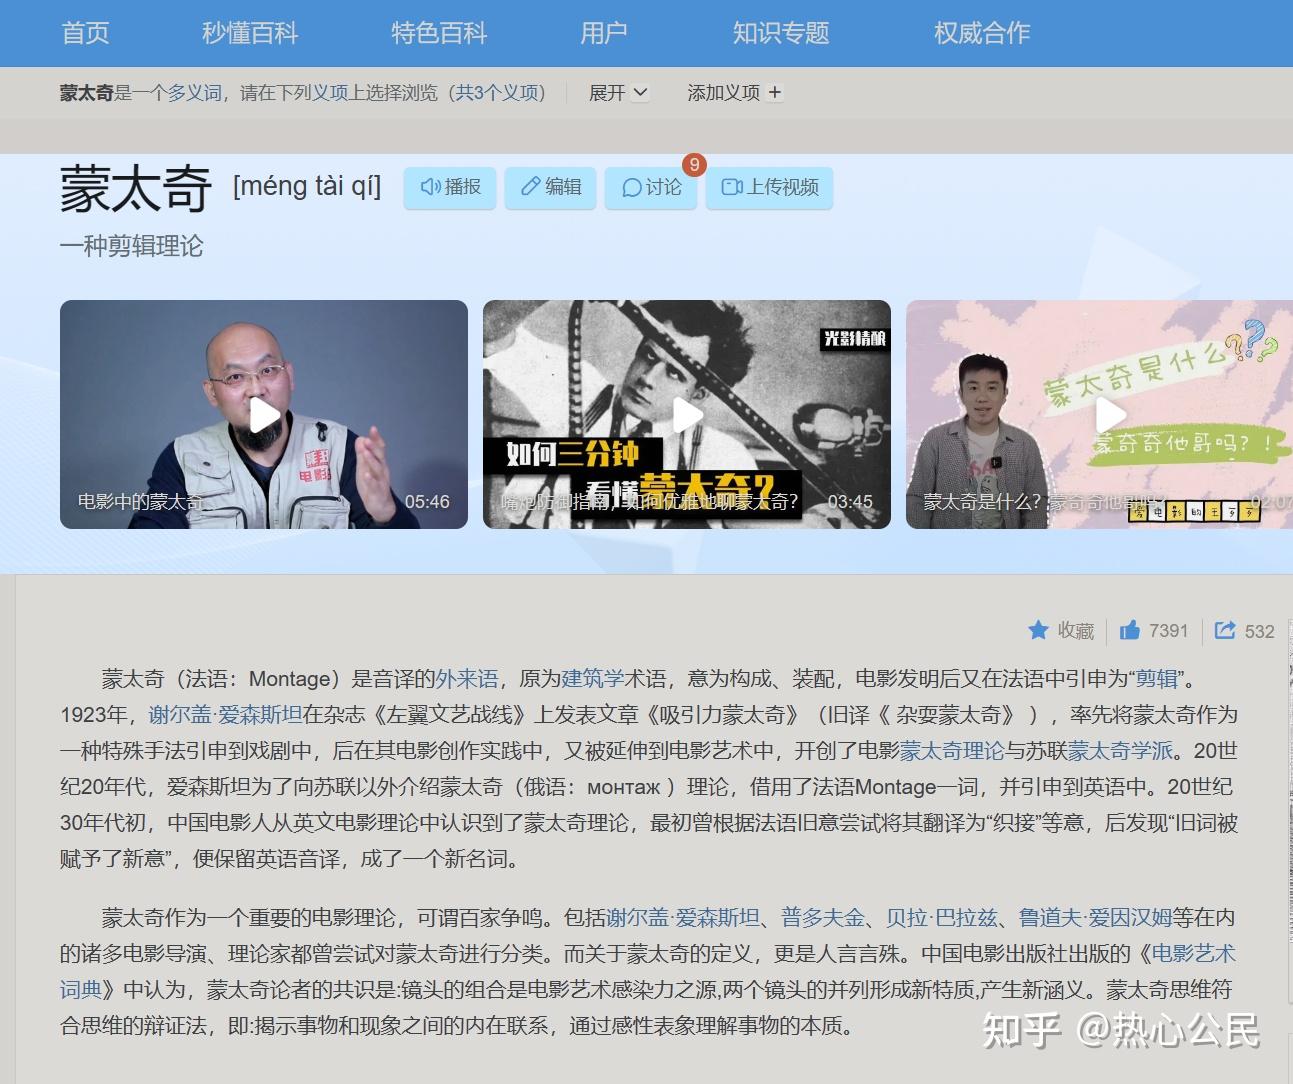Open the 普多夫金 link
Image resolution: width=1293 pixels, height=1084 pixels.
click(x=823, y=918)
